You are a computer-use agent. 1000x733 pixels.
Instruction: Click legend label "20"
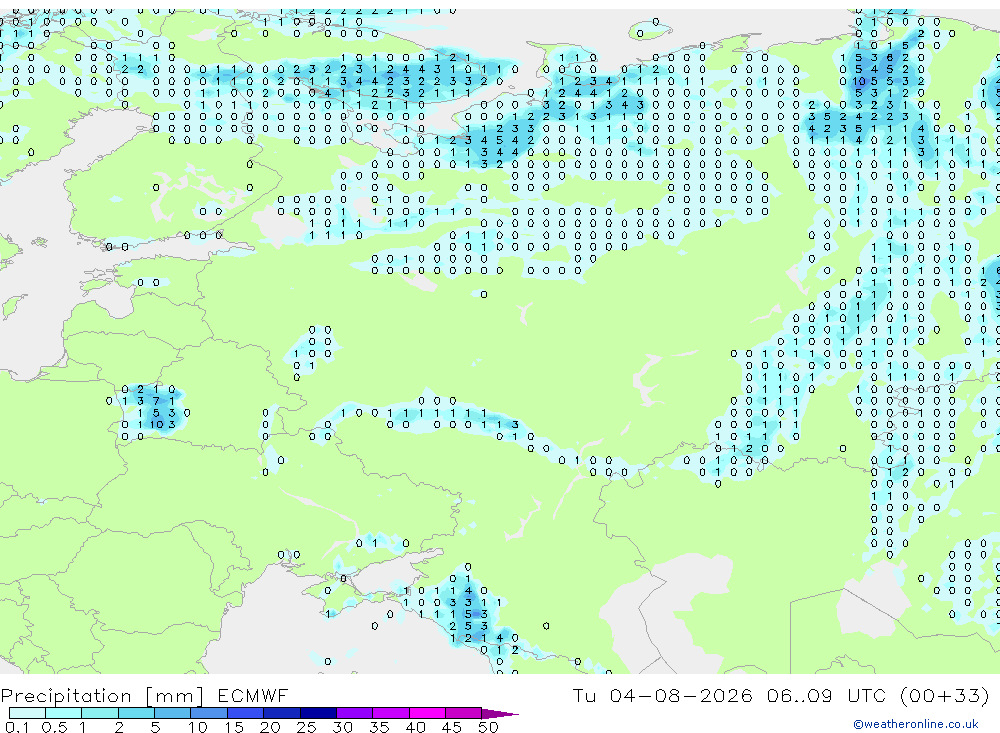[x=270, y=727]
